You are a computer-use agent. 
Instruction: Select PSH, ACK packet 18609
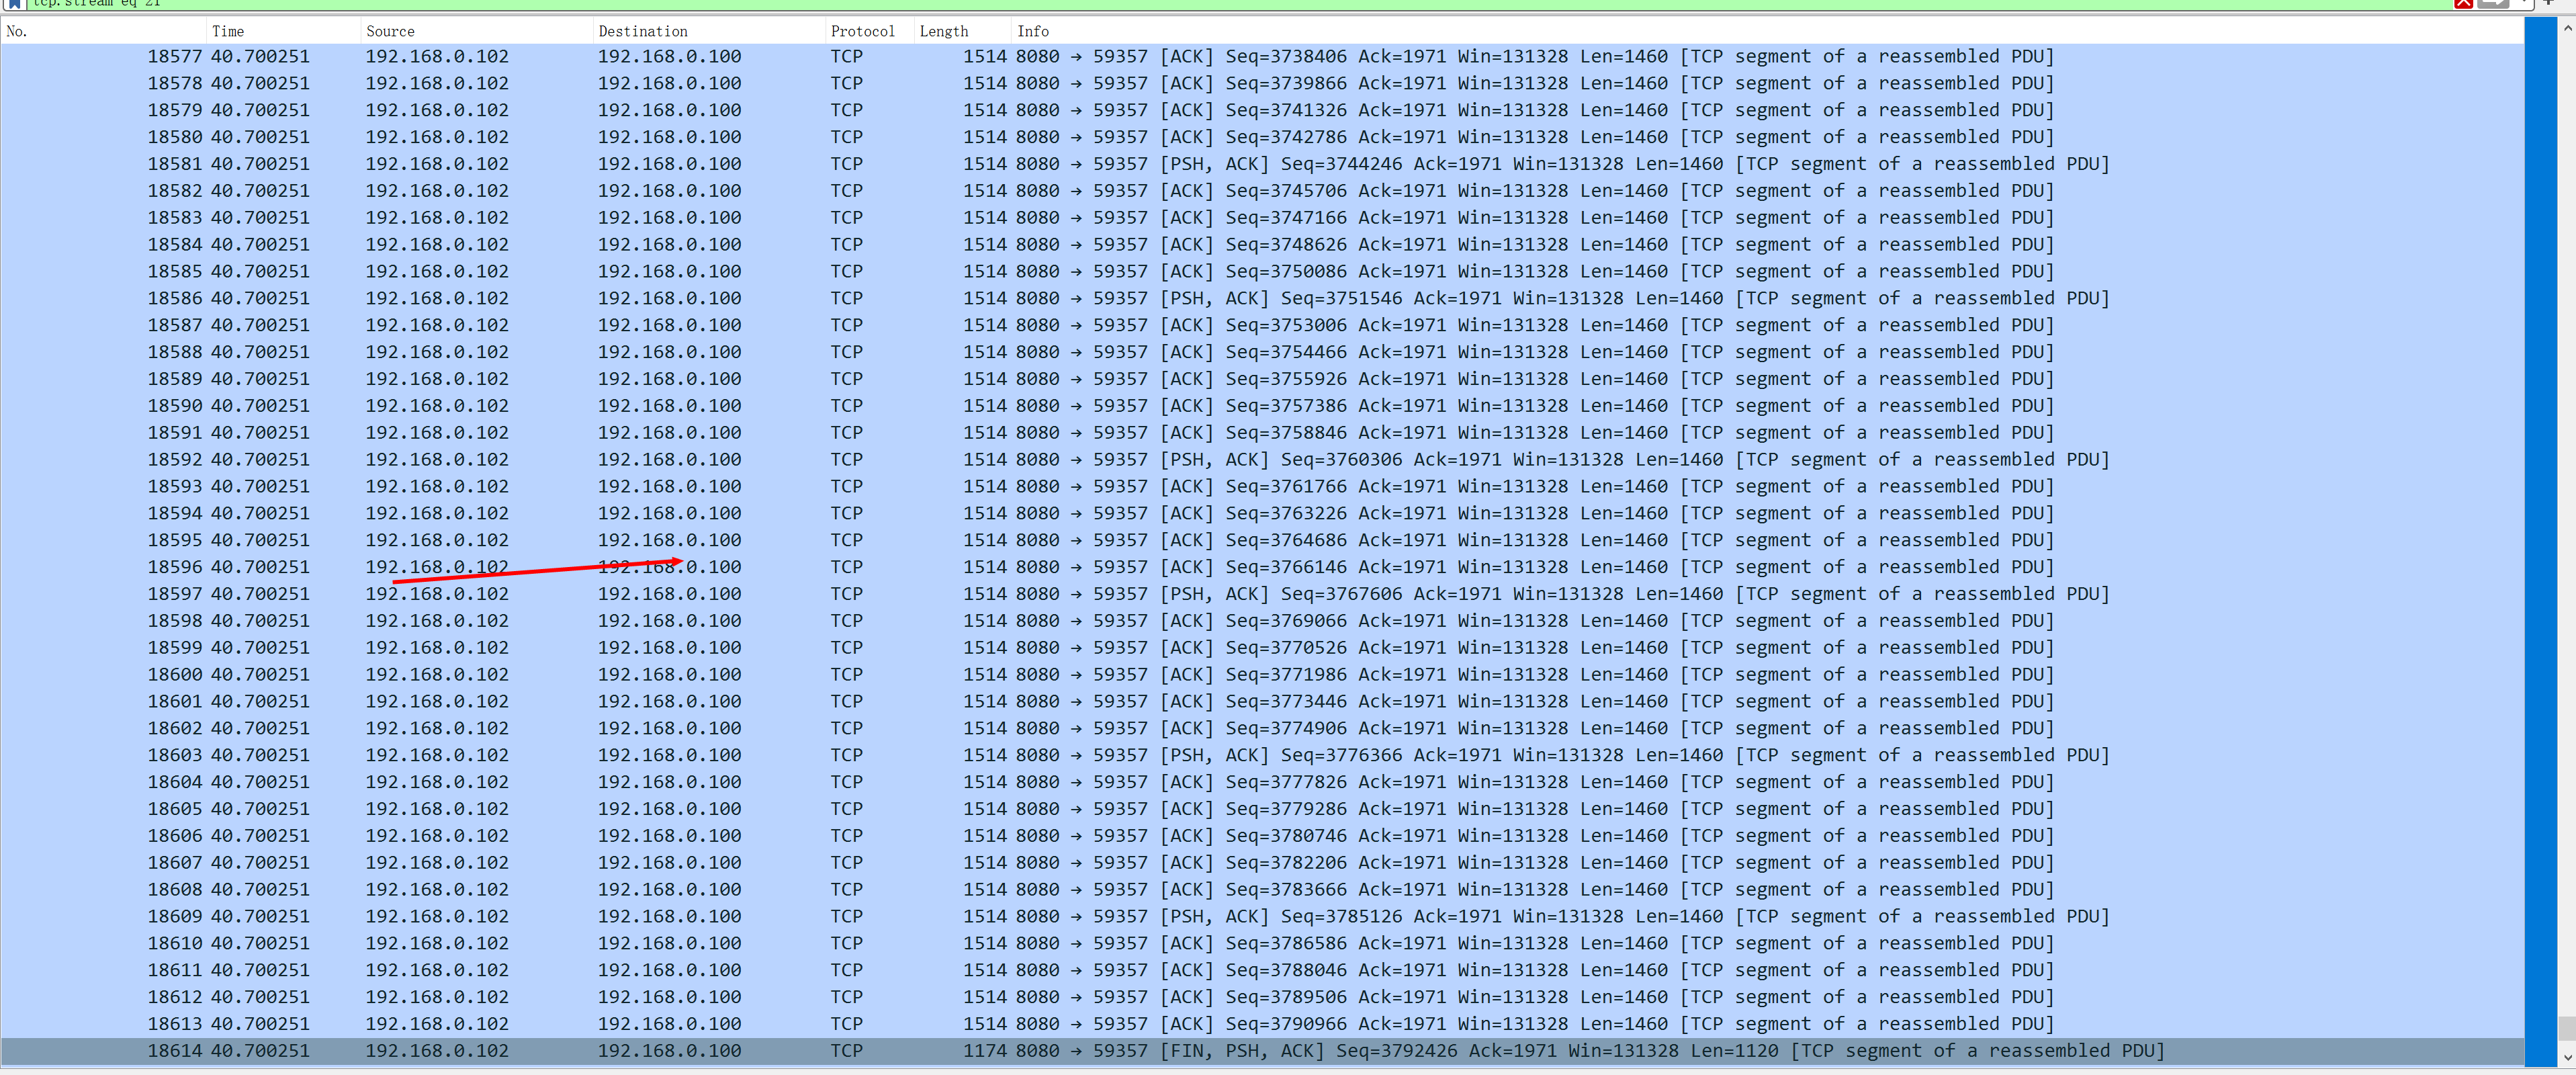pyautogui.click(x=1262, y=917)
